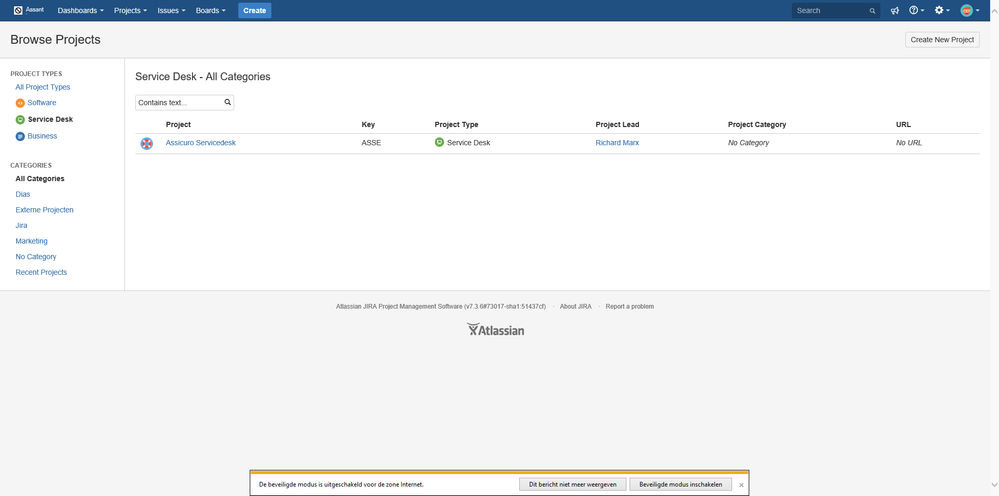999x496 pixels.
Task: Select the Service Desk project type
Action: [x=50, y=119]
